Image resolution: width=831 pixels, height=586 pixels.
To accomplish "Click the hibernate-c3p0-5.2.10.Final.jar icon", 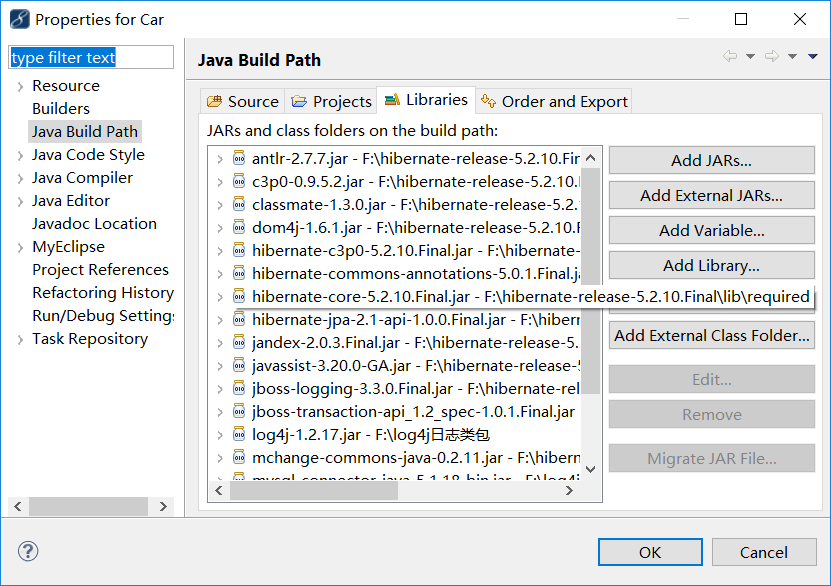I will 239,250.
